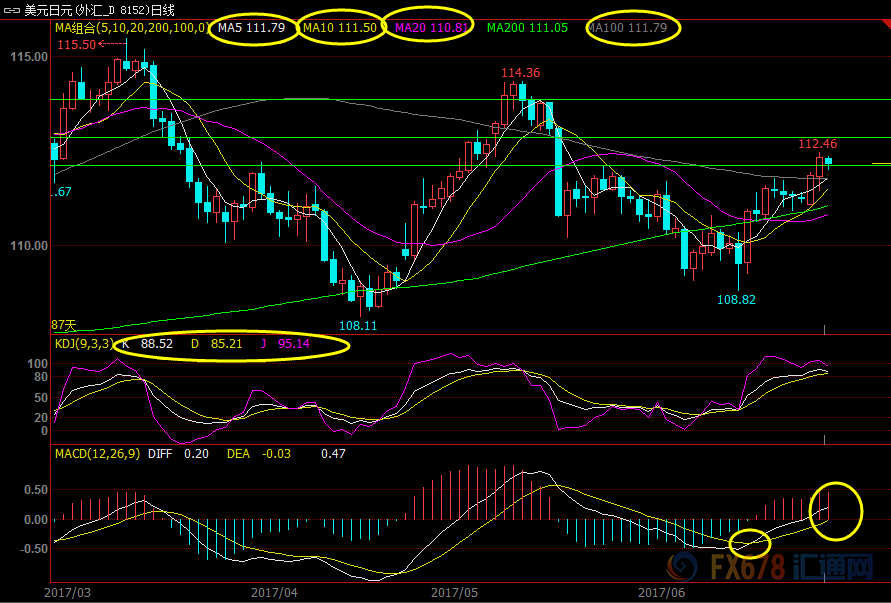Click the DEA -0.03 readout
This screenshot has height=603, width=891.
point(259,454)
